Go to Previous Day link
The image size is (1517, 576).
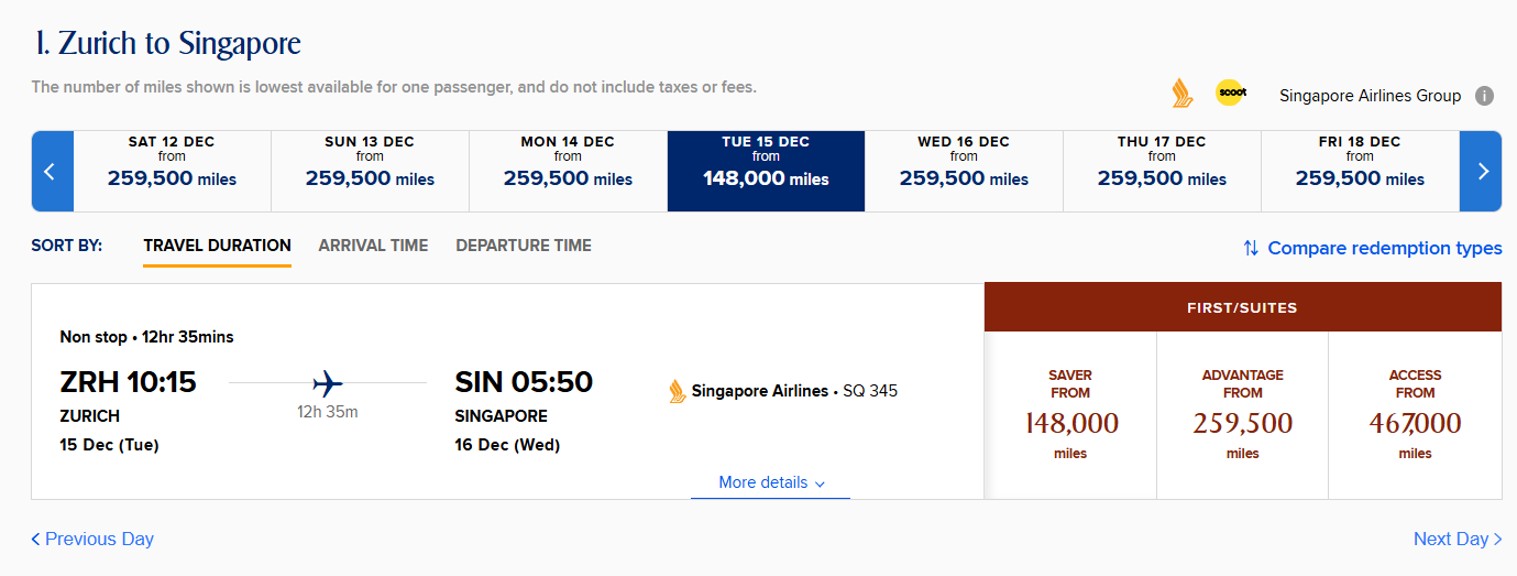click(92, 539)
